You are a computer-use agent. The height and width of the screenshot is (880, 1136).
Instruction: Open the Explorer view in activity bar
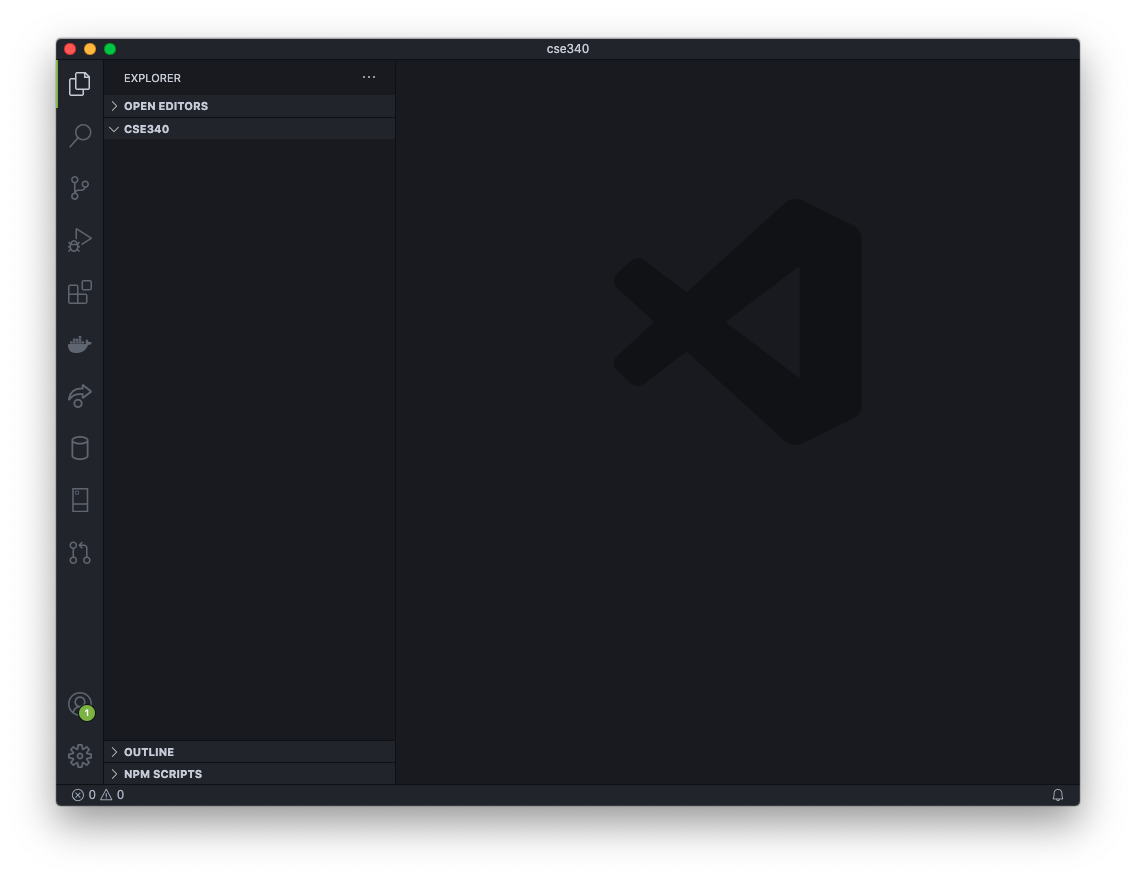[80, 84]
